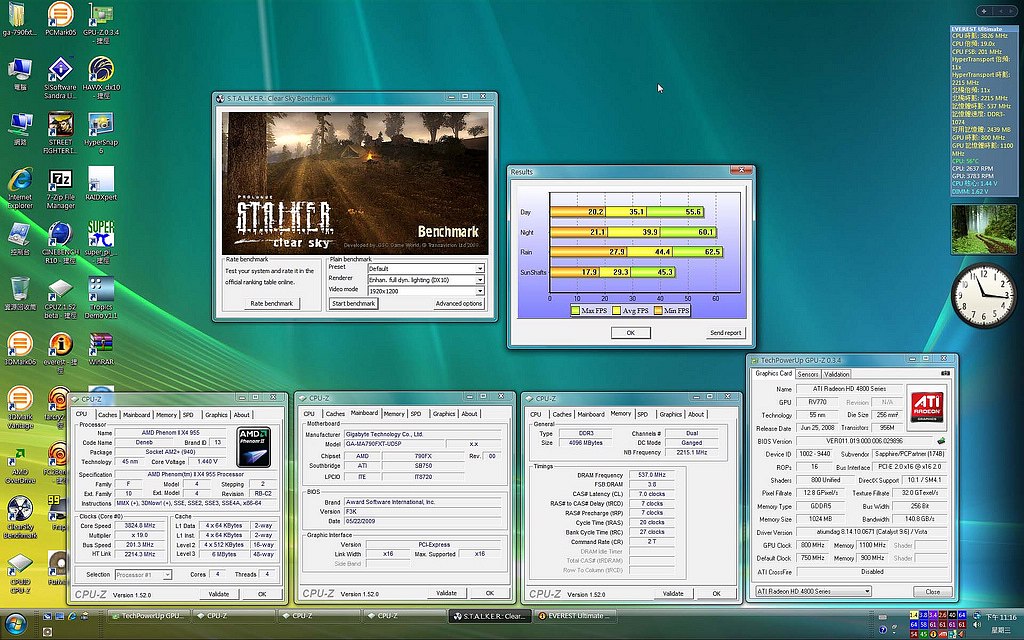This screenshot has width=1024, height=640.
Task: Open the Street Fighter desktop icon
Action: (60, 133)
